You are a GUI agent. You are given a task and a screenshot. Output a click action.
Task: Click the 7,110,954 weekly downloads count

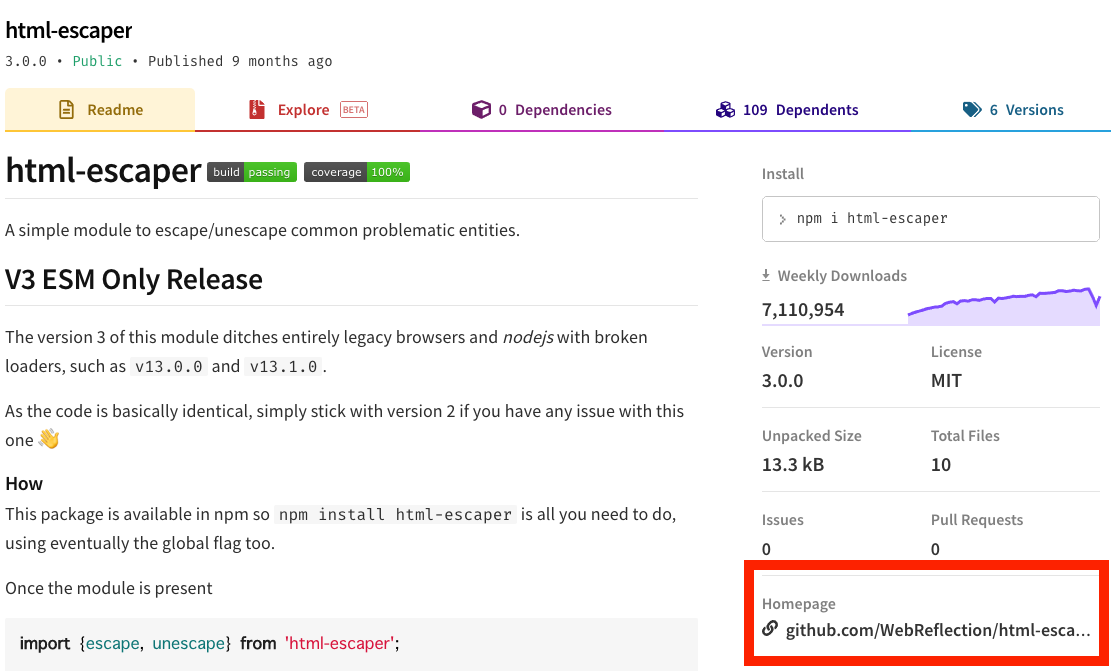804,309
